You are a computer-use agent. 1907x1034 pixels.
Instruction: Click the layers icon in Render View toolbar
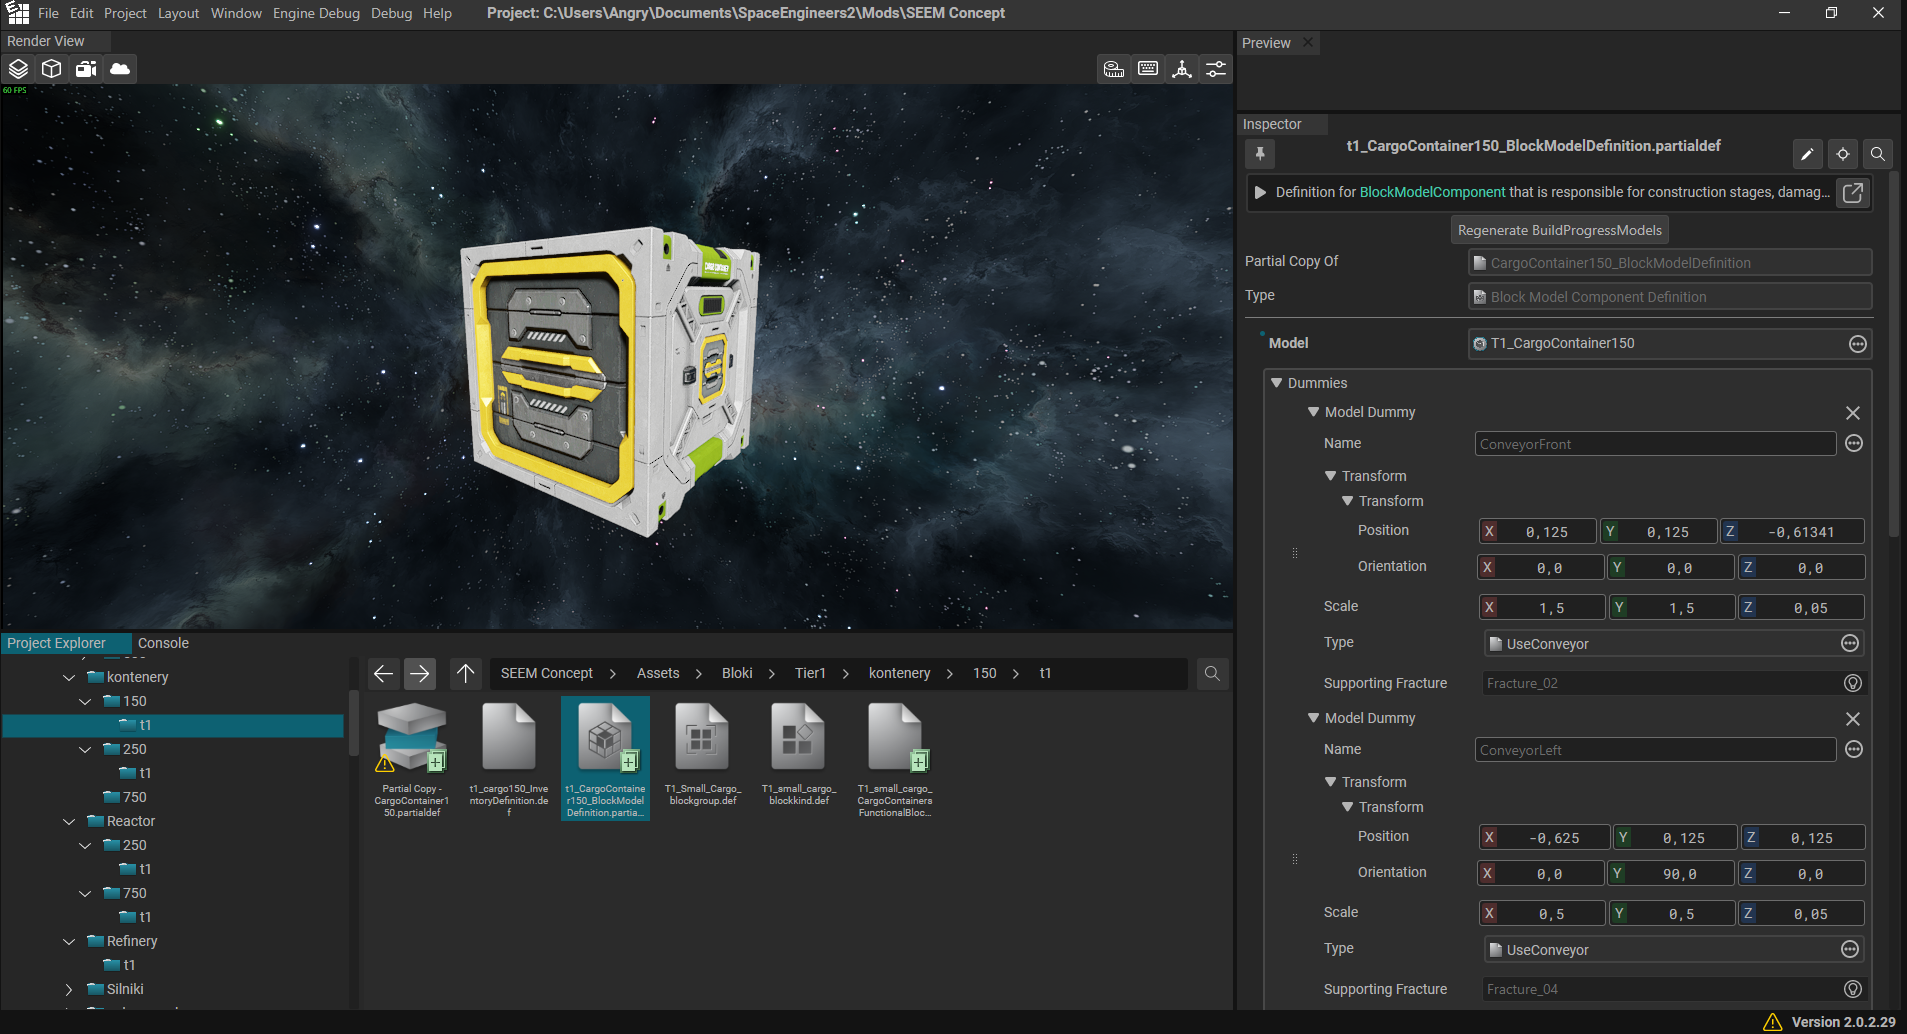pyautogui.click(x=19, y=69)
